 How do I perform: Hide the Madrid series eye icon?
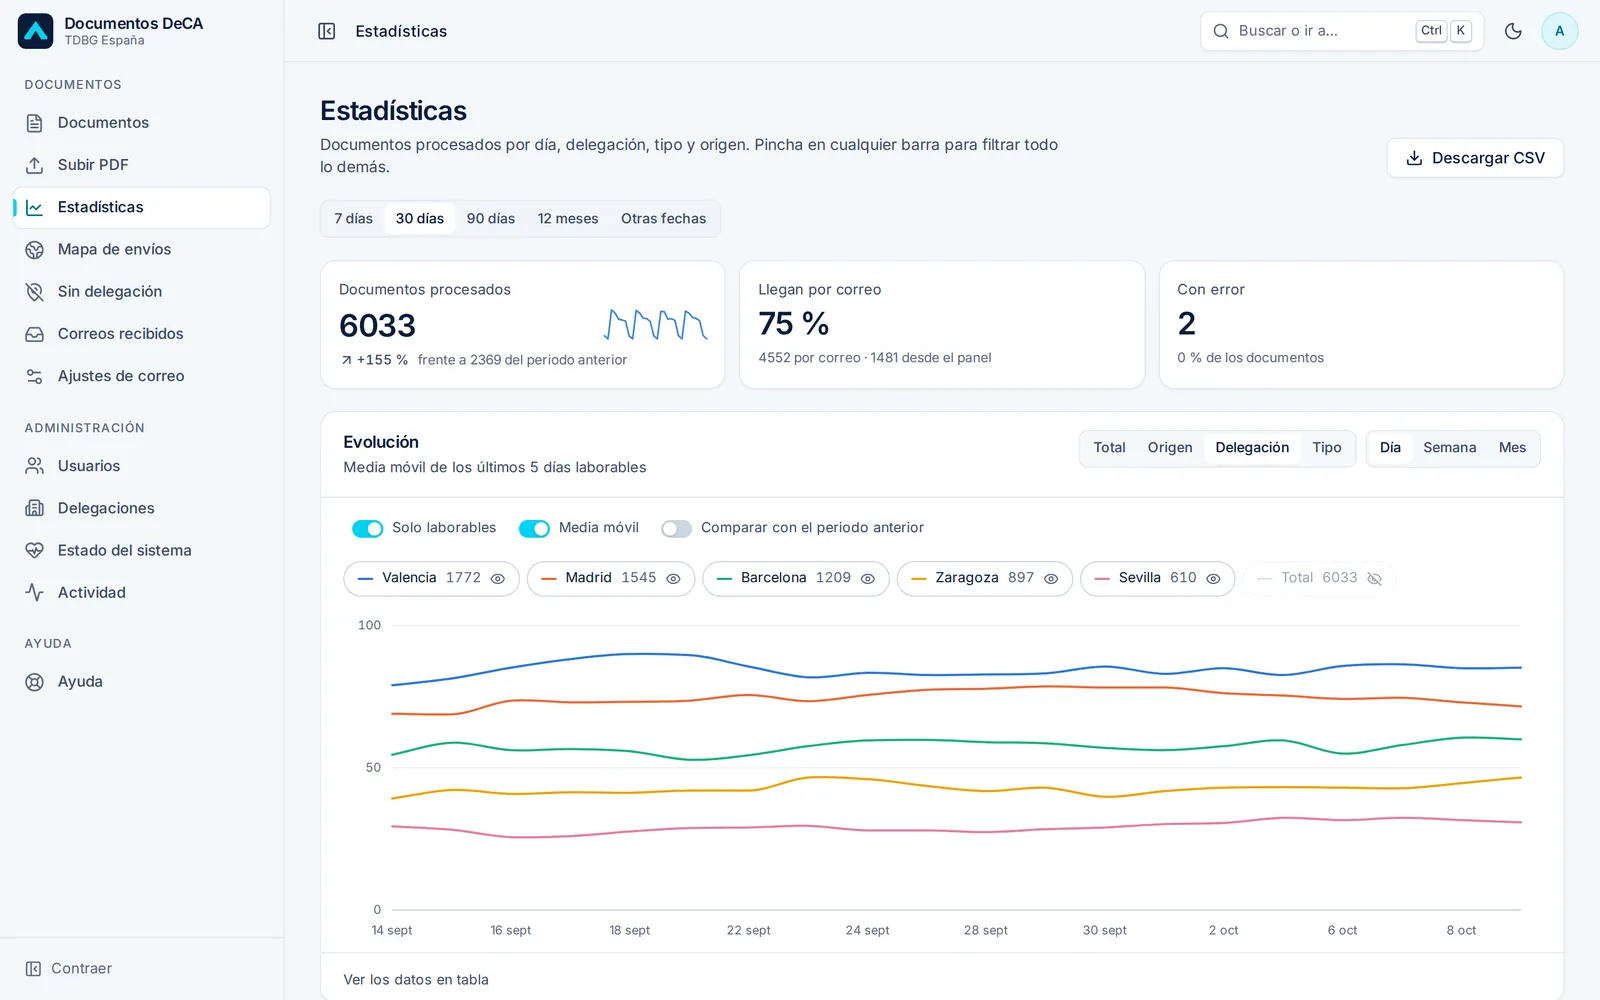coord(673,578)
